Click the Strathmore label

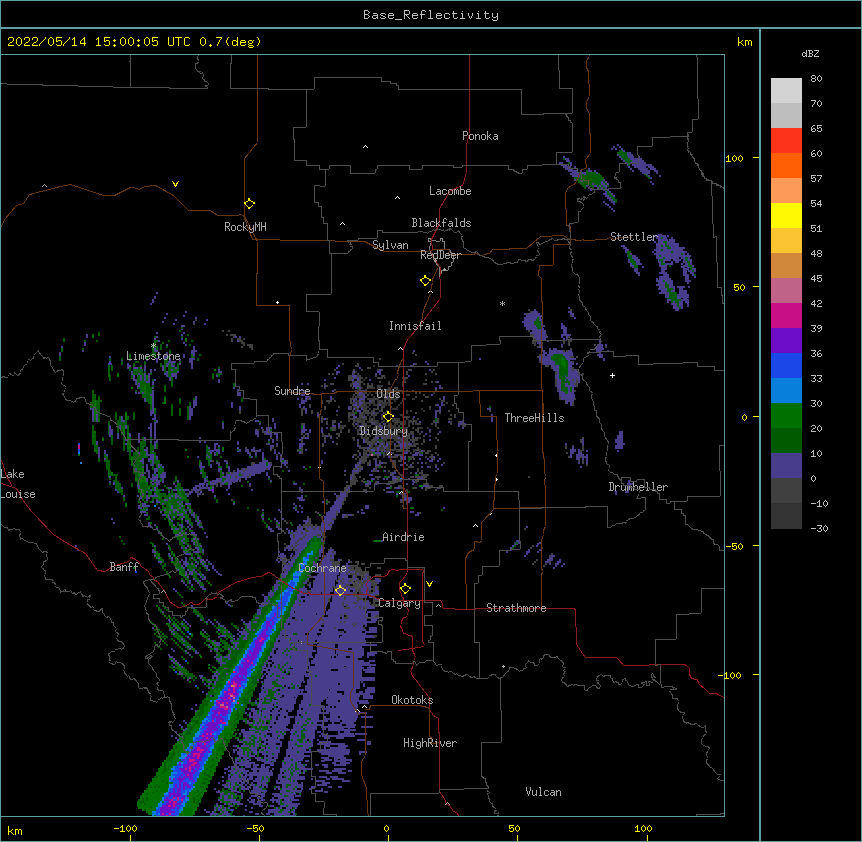[516, 608]
